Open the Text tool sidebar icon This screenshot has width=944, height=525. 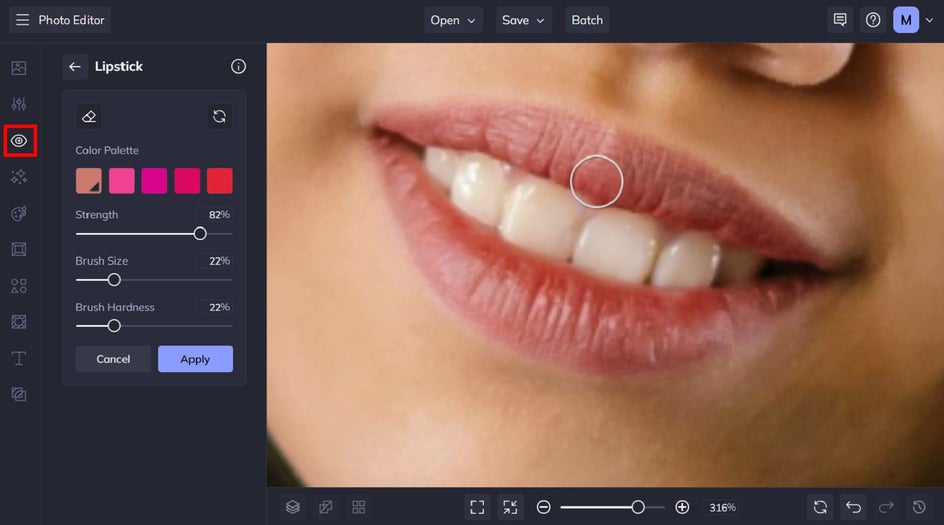pos(19,359)
